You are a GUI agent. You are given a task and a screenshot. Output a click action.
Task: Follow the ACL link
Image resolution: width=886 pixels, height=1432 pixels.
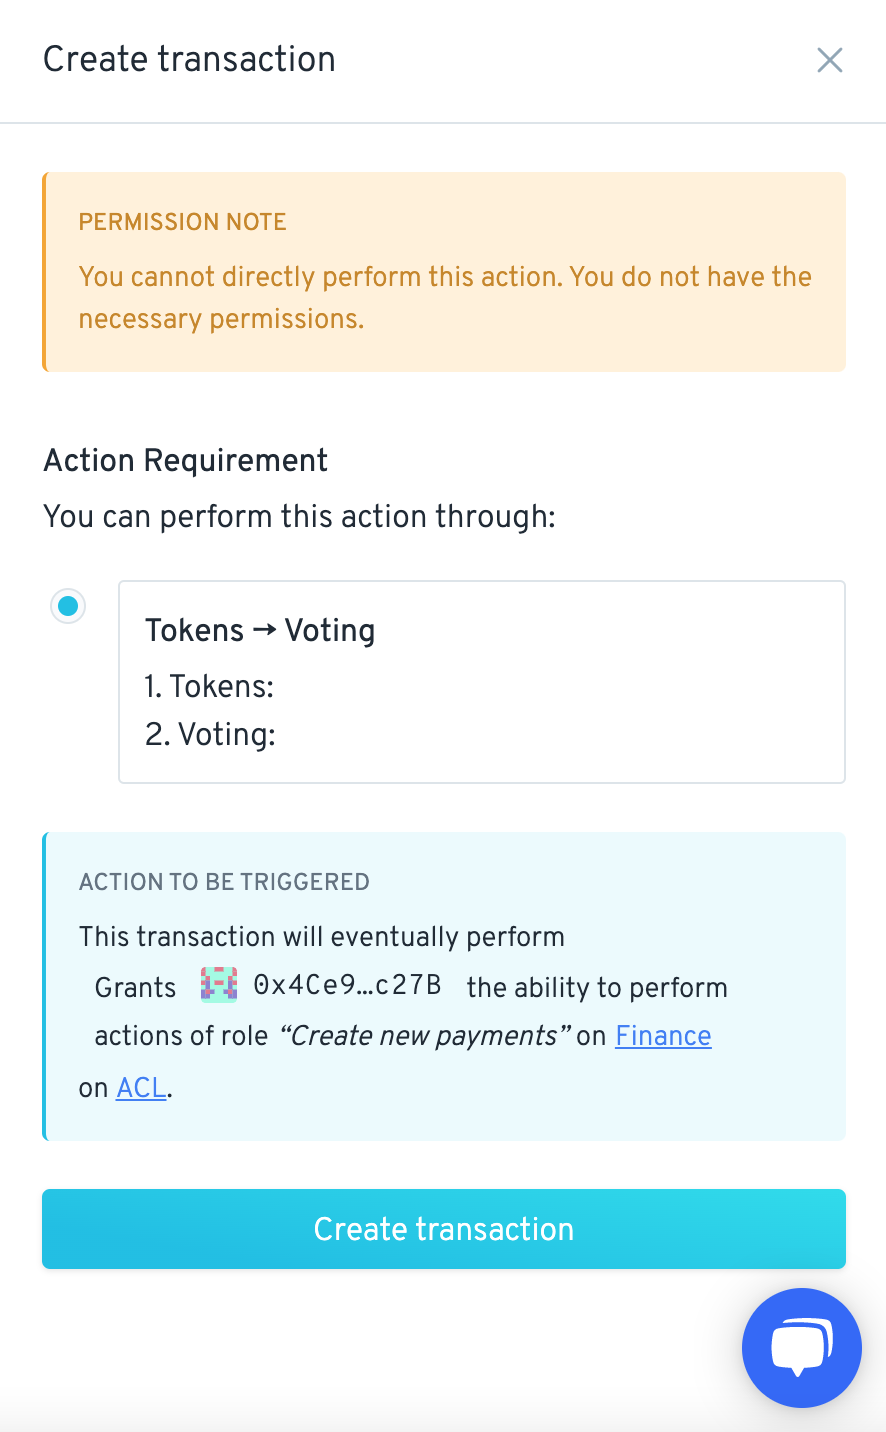142,1088
